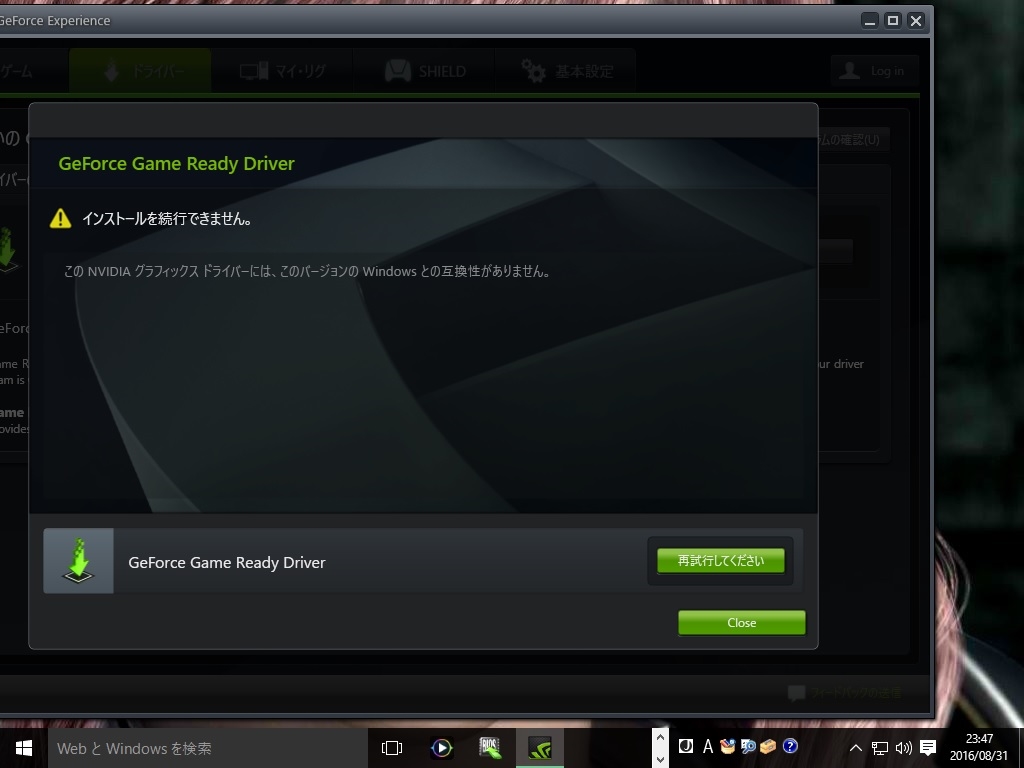1024x768 pixels.
Task: Maximize the GeForce Experience window
Action: 893,21
